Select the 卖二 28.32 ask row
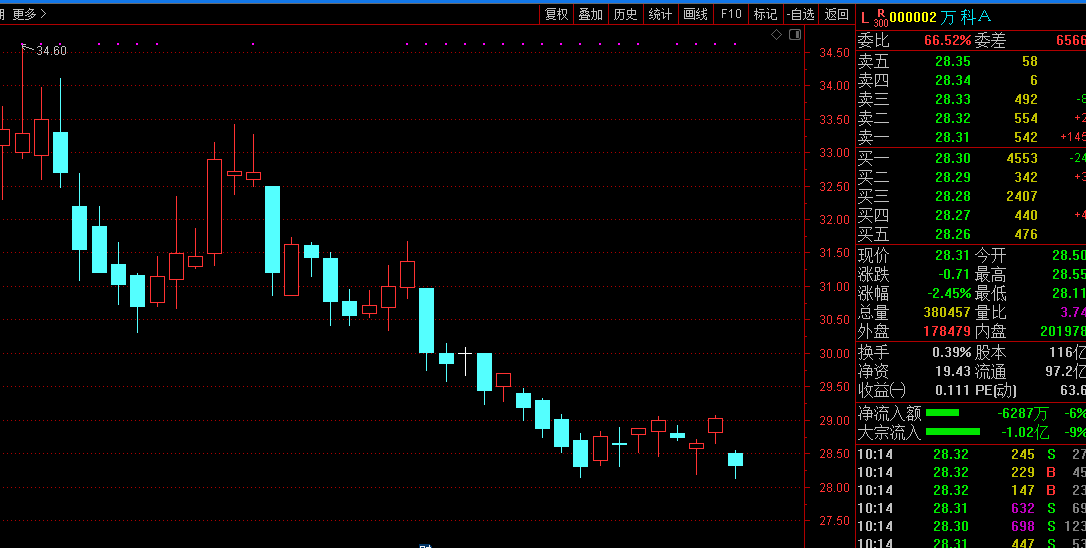This screenshot has width=1086, height=548. click(971, 118)
